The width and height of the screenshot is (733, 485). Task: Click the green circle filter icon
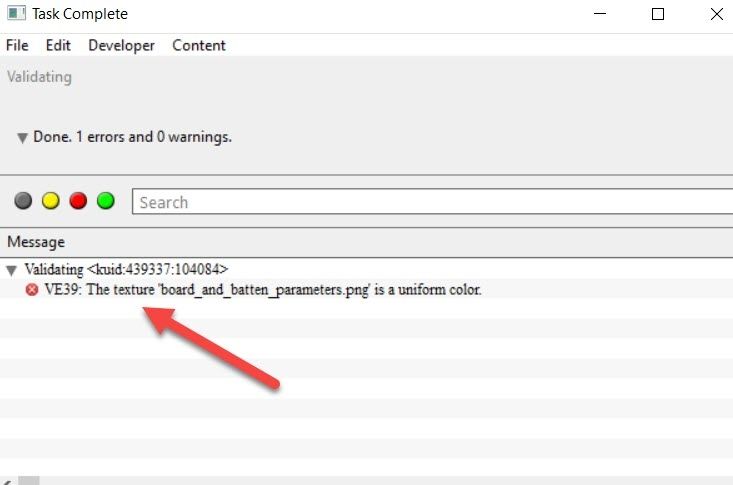click(105, 201)
